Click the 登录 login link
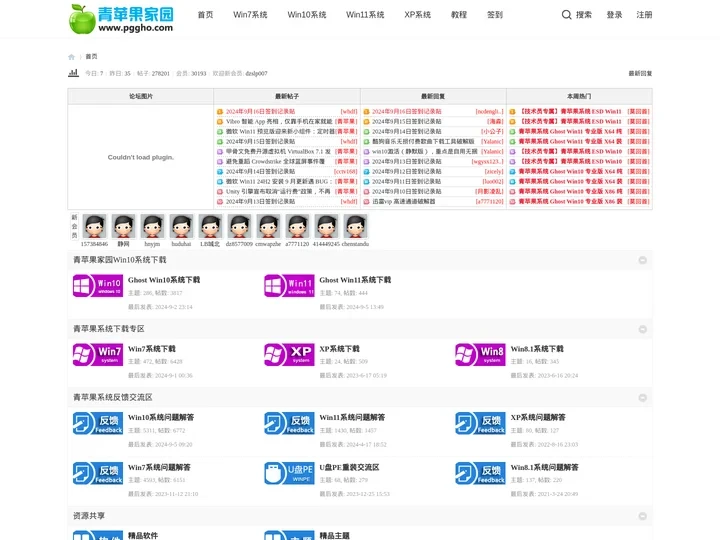 click(614, 15)
